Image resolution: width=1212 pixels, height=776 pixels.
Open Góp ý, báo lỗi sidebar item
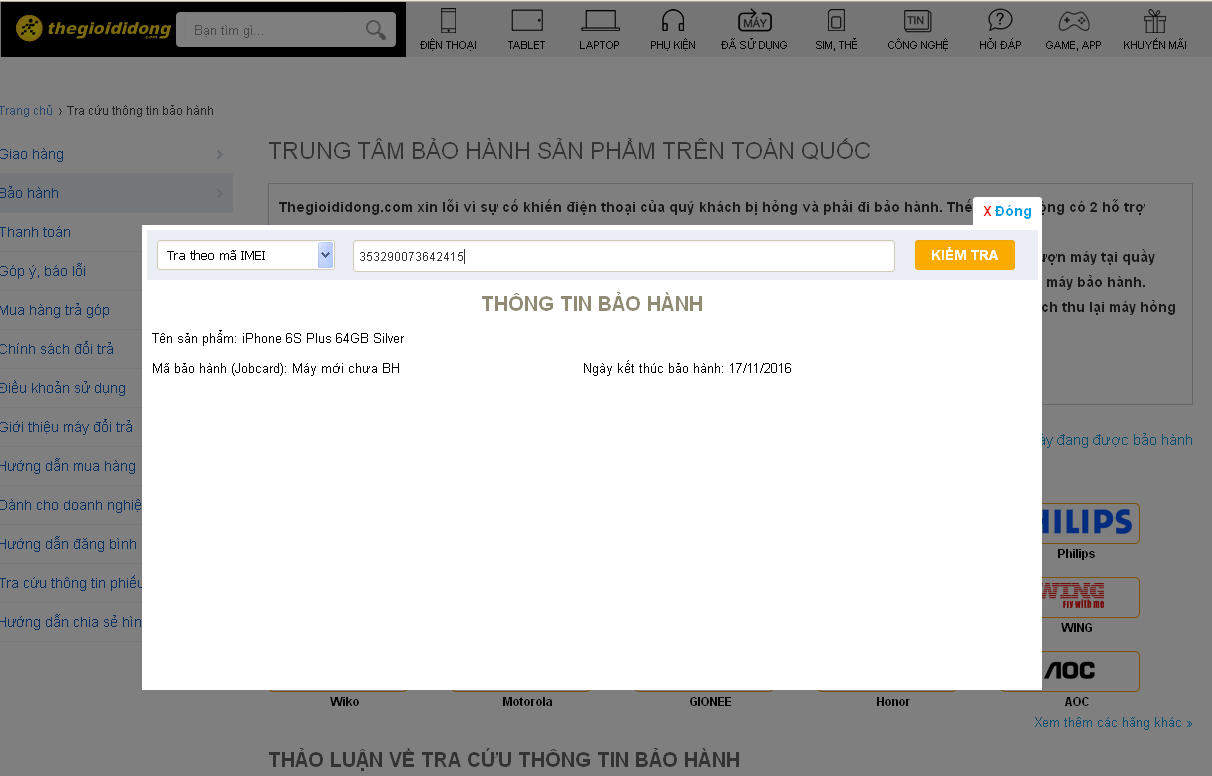43,271
